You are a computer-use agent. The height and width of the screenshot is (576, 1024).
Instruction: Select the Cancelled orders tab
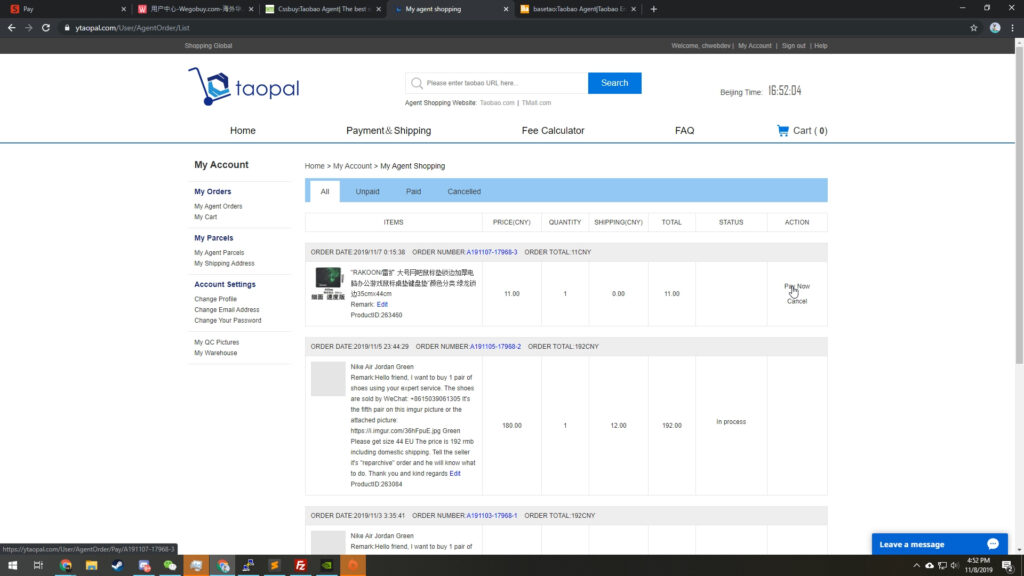tap(464, 191)
